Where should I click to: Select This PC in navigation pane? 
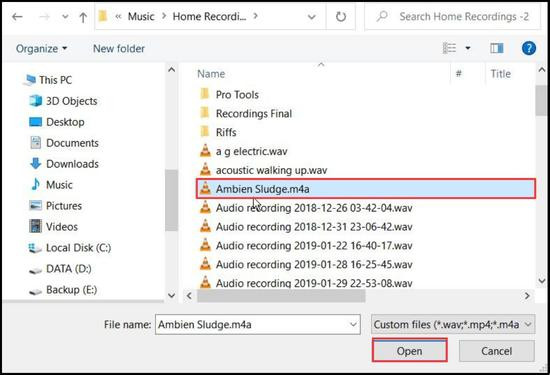point(55,80)
